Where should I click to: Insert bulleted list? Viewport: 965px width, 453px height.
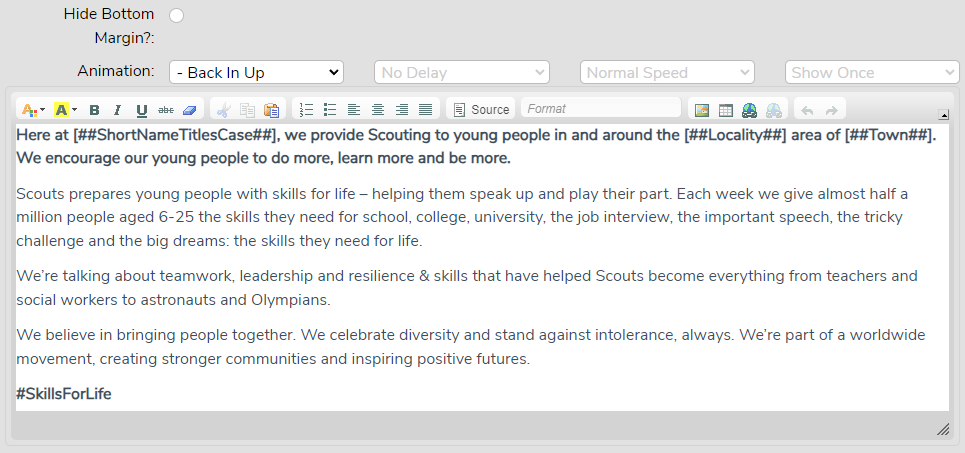[330, 110]
